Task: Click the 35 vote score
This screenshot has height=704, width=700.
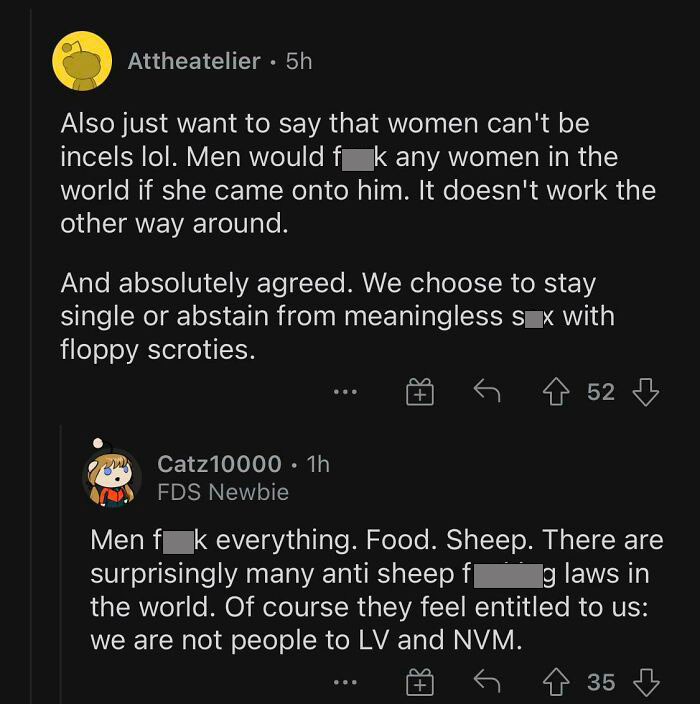Action: click(601, 682)
